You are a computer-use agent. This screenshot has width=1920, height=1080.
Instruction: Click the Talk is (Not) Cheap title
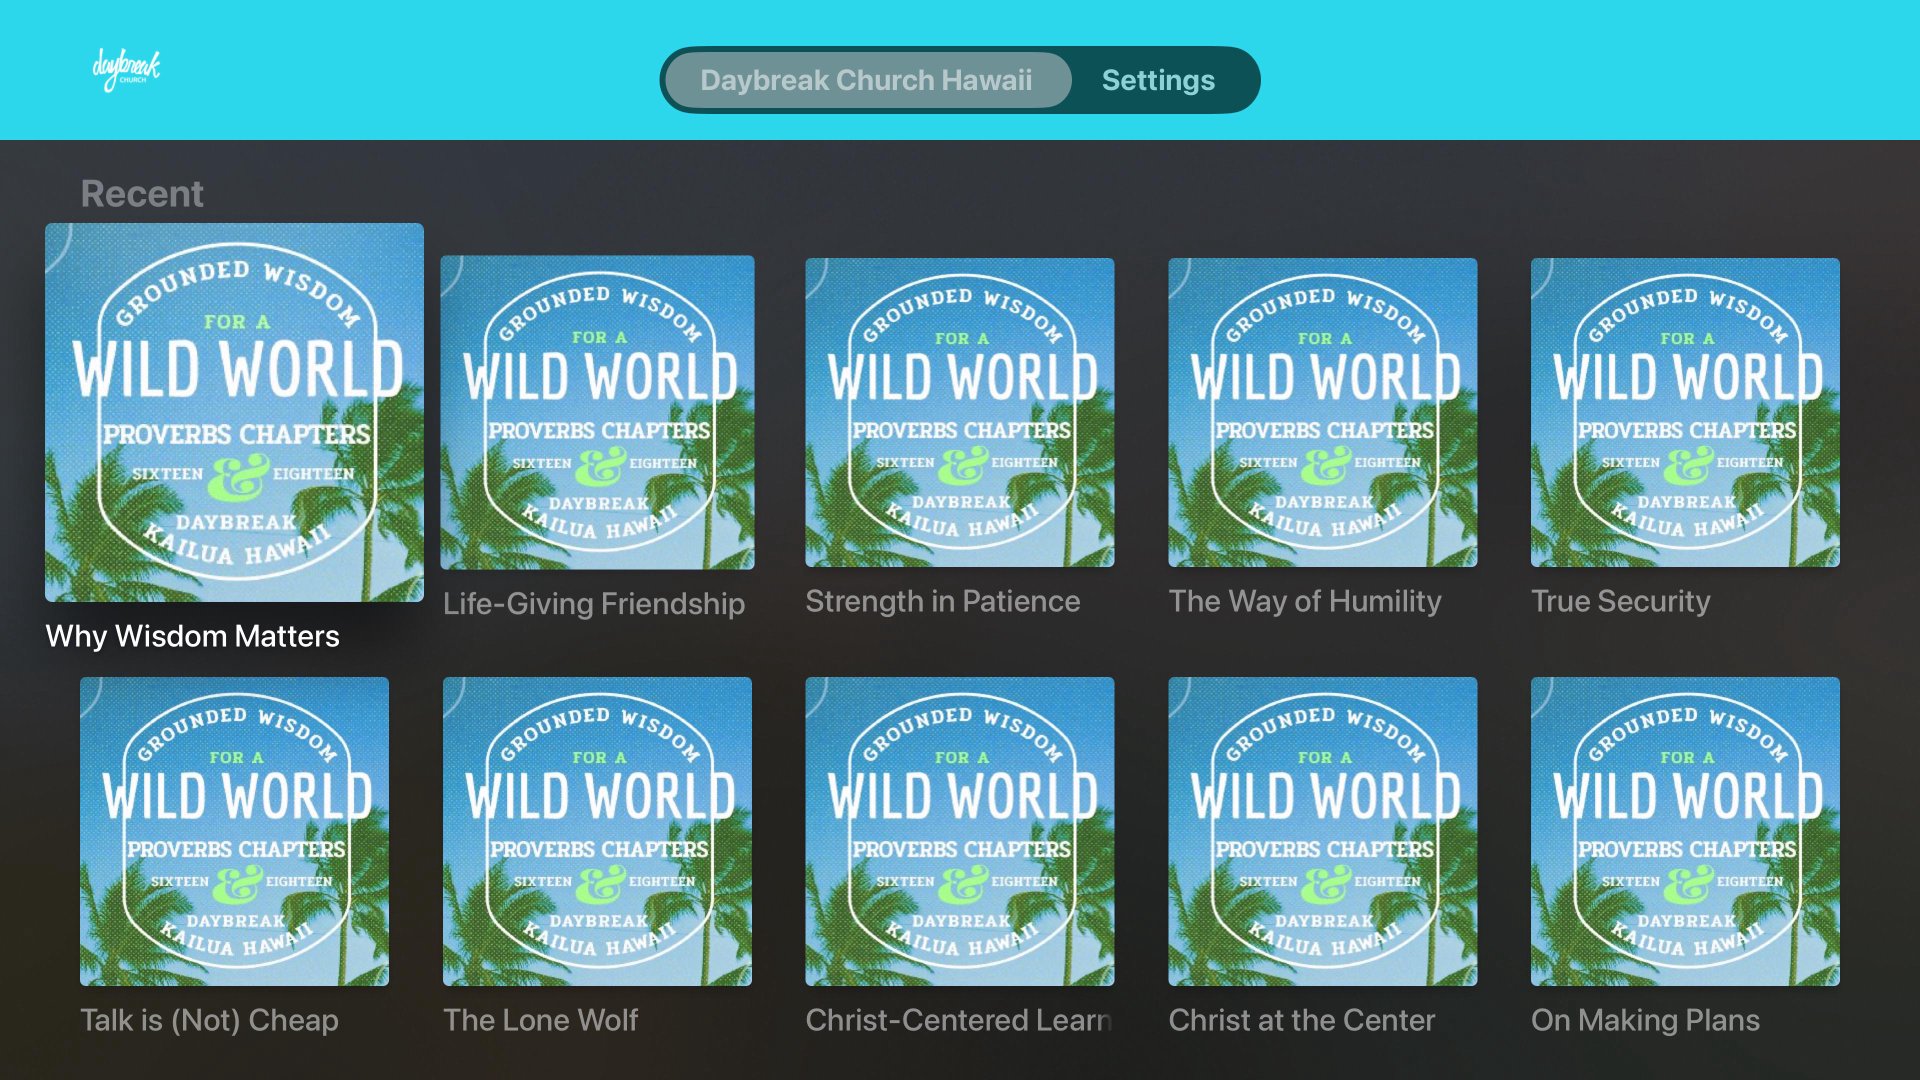(209, 1020)
